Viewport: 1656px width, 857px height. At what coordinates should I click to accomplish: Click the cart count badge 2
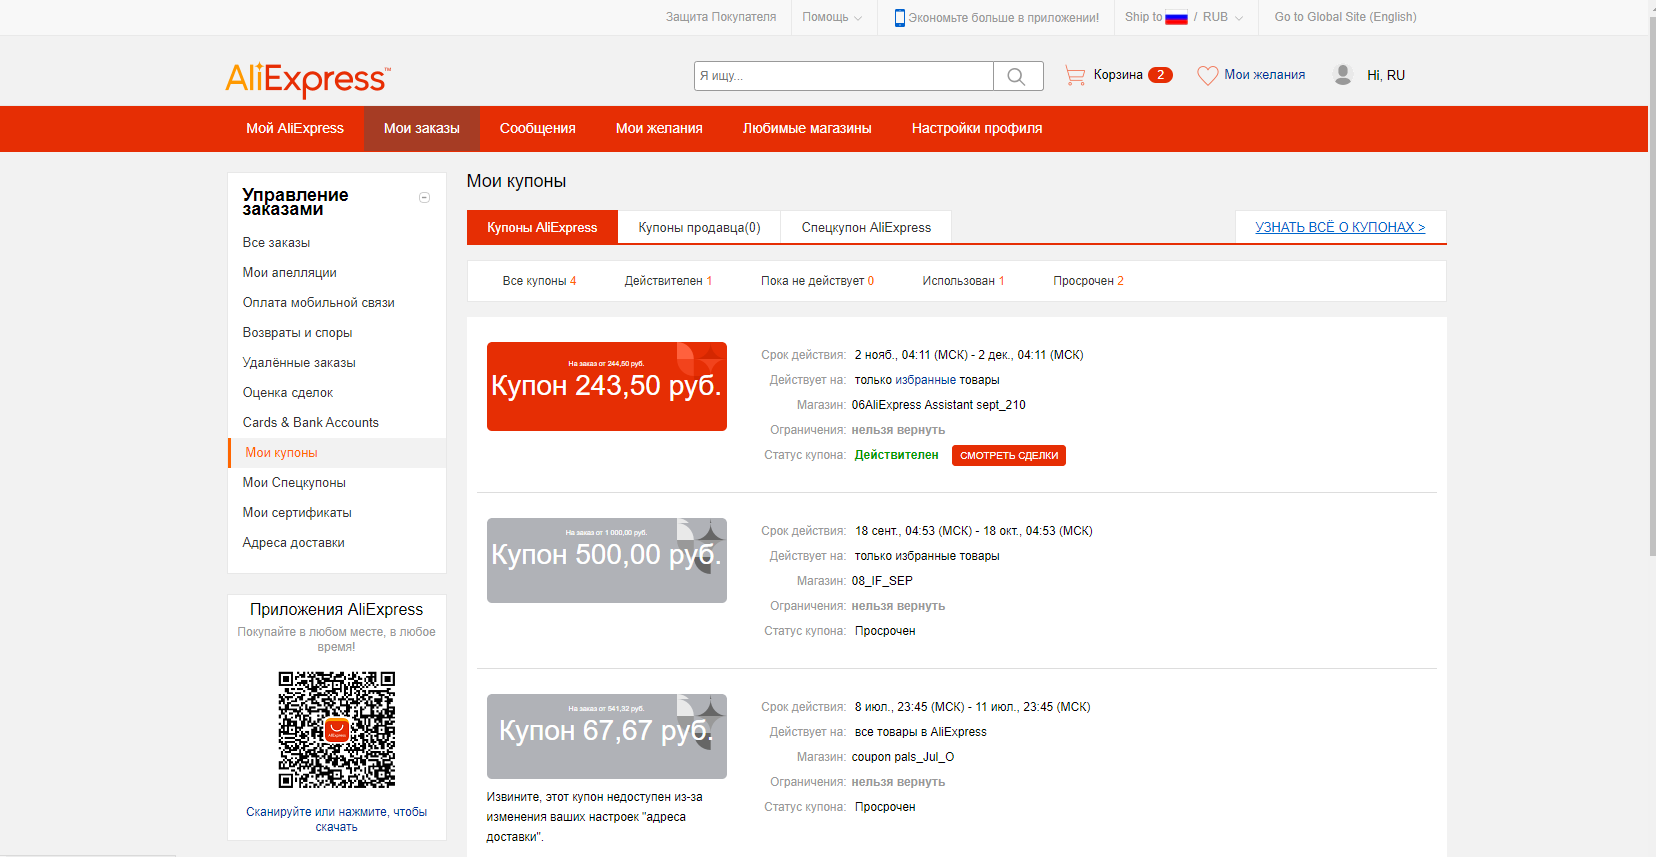(1160, 75)
